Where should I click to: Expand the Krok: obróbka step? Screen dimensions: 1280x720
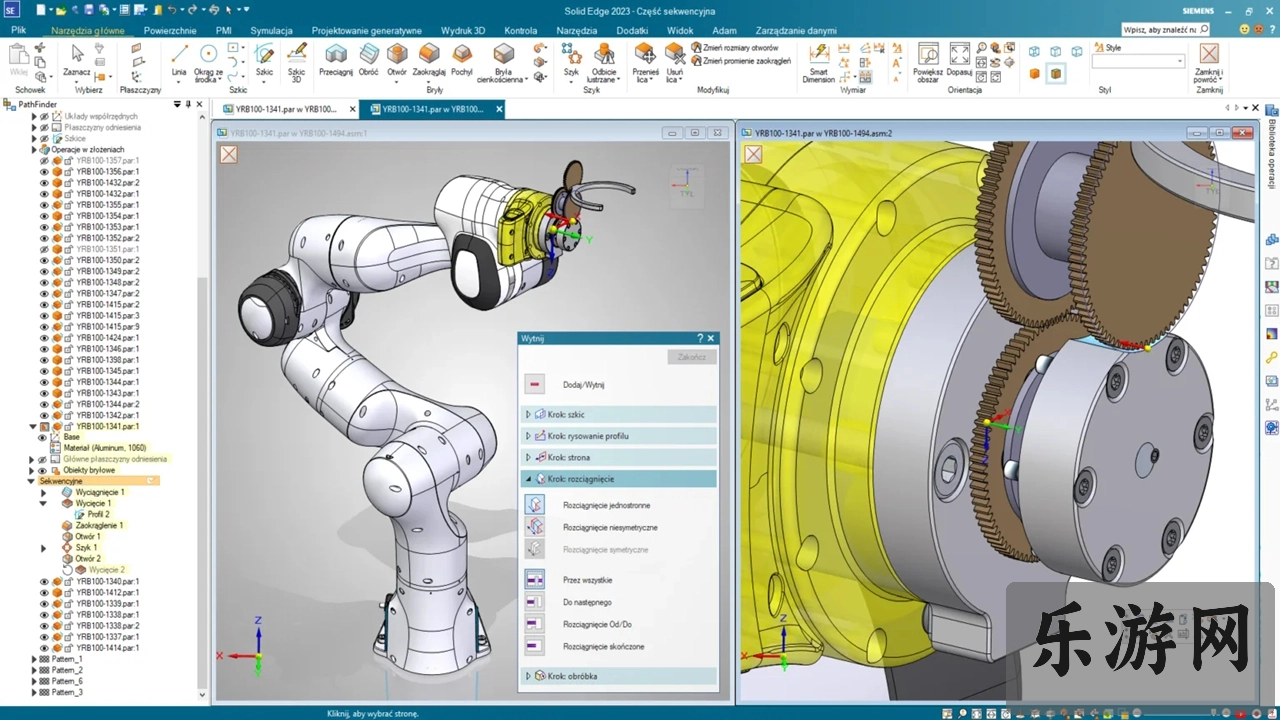point(529,676)
